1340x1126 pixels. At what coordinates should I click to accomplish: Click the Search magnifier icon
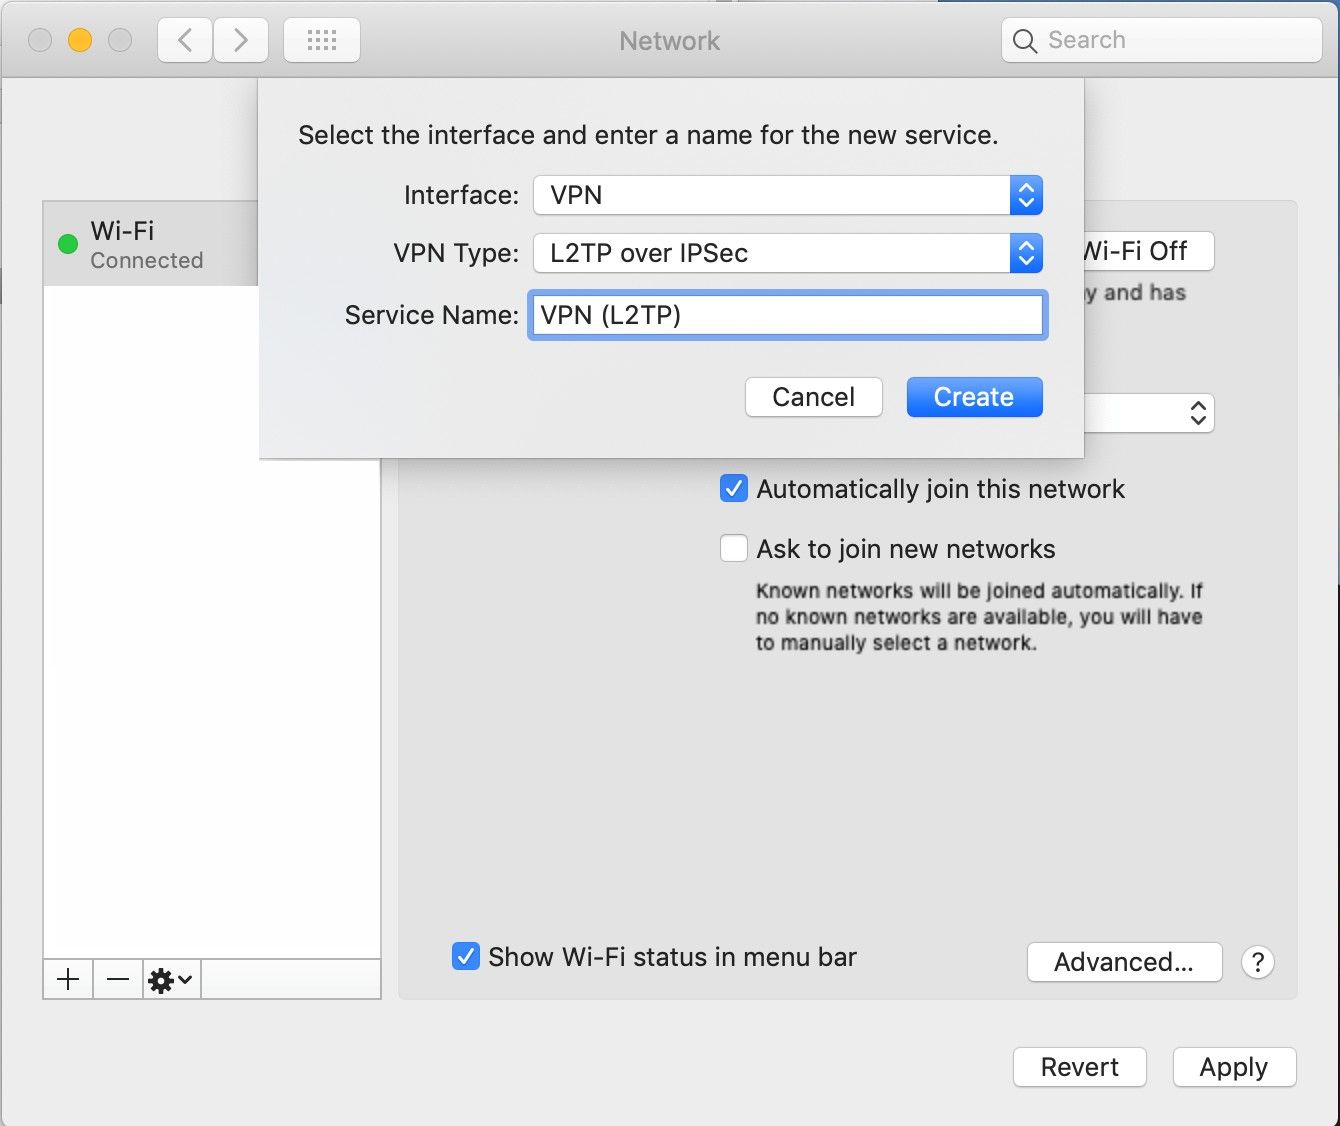tap(1024, 41)
